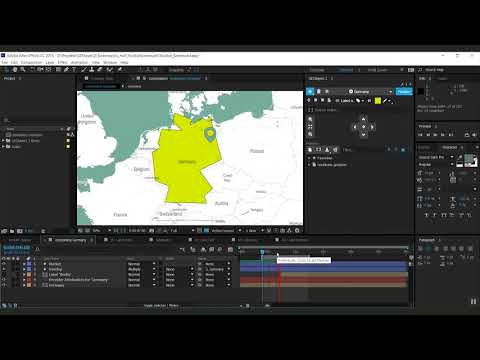Click the yellow-green color swatch in GEOlayers

(378, 100)
